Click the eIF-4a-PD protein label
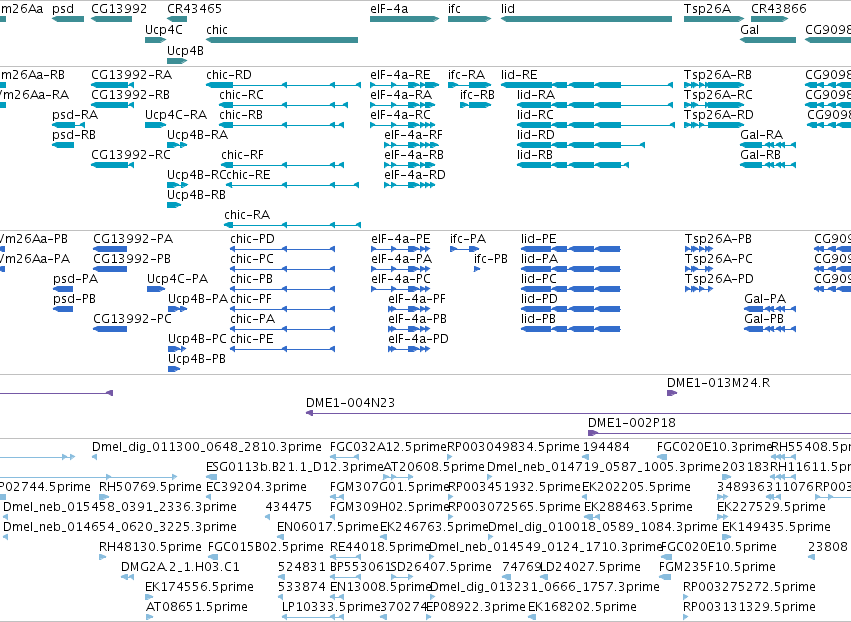The height and width of the screenshot is (622, 851). pyautogui.click(x=418, y=339)
